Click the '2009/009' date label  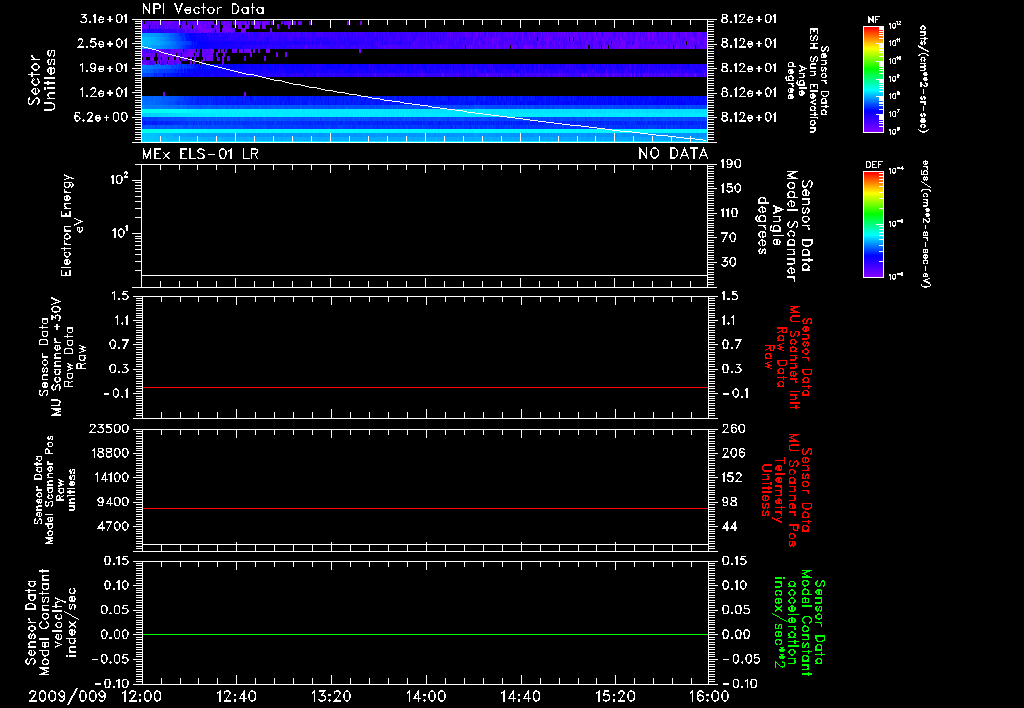tap(67, 696)
